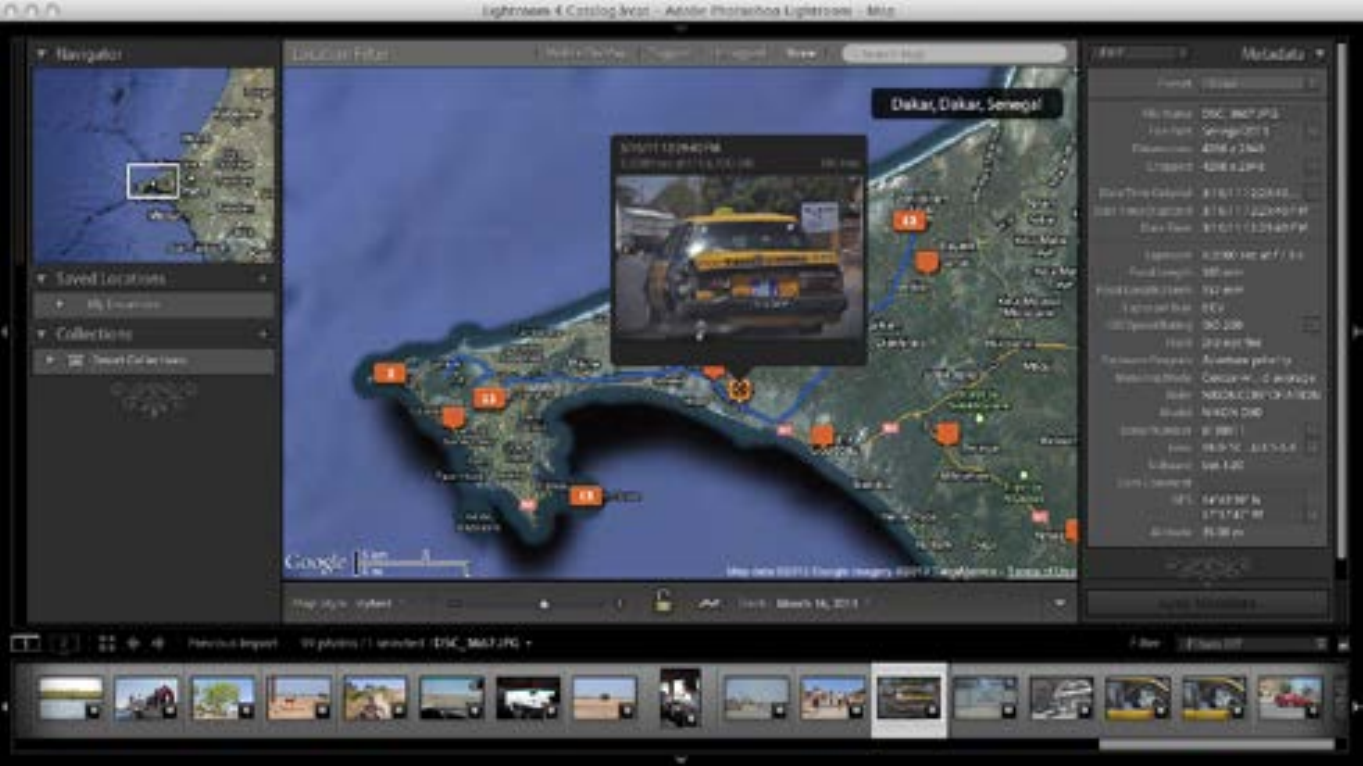The width and height of the screenshot is (1363, 766).
Task: Toggle the lock markers padlock
Action: point(662,602)
